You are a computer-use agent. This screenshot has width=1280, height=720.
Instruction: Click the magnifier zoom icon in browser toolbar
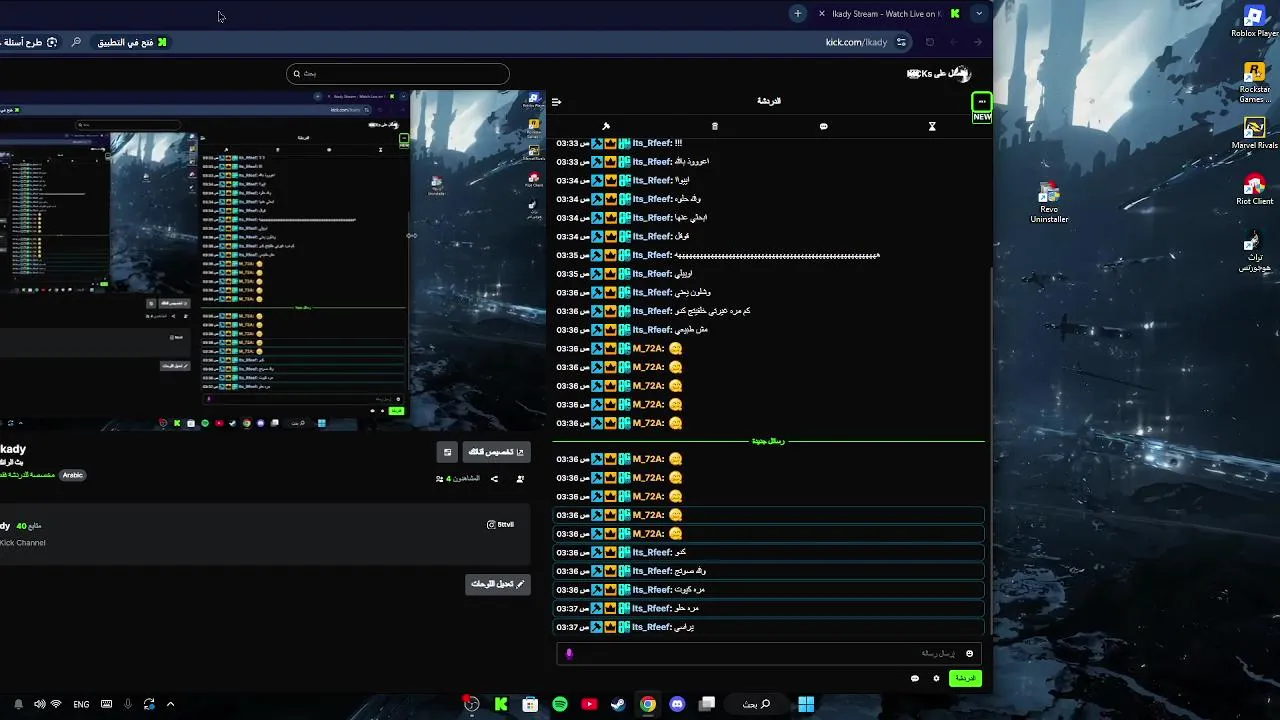pos(76,42)
